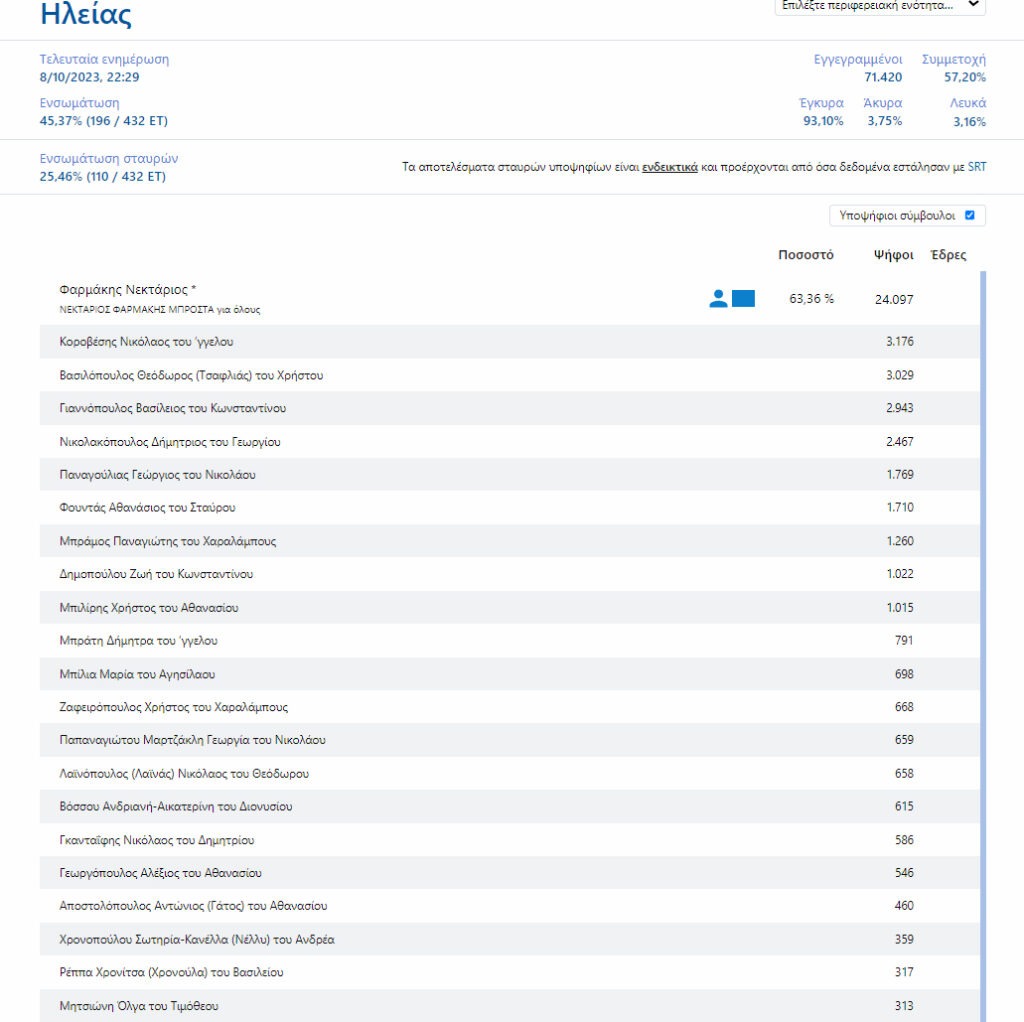This screenshot has width=1024, height=1022.
Task: Select row Ρέππα Χρονίτσα (Χρονούλα)
Action: coord(509,972)
